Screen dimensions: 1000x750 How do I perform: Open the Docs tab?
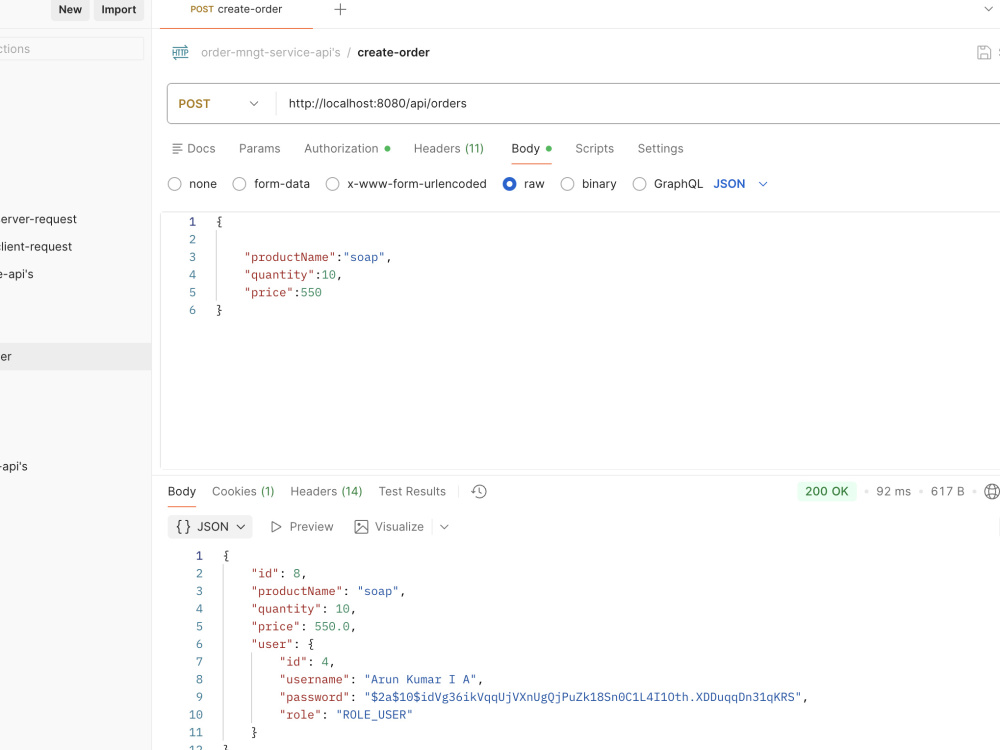(x=194, y=149)
